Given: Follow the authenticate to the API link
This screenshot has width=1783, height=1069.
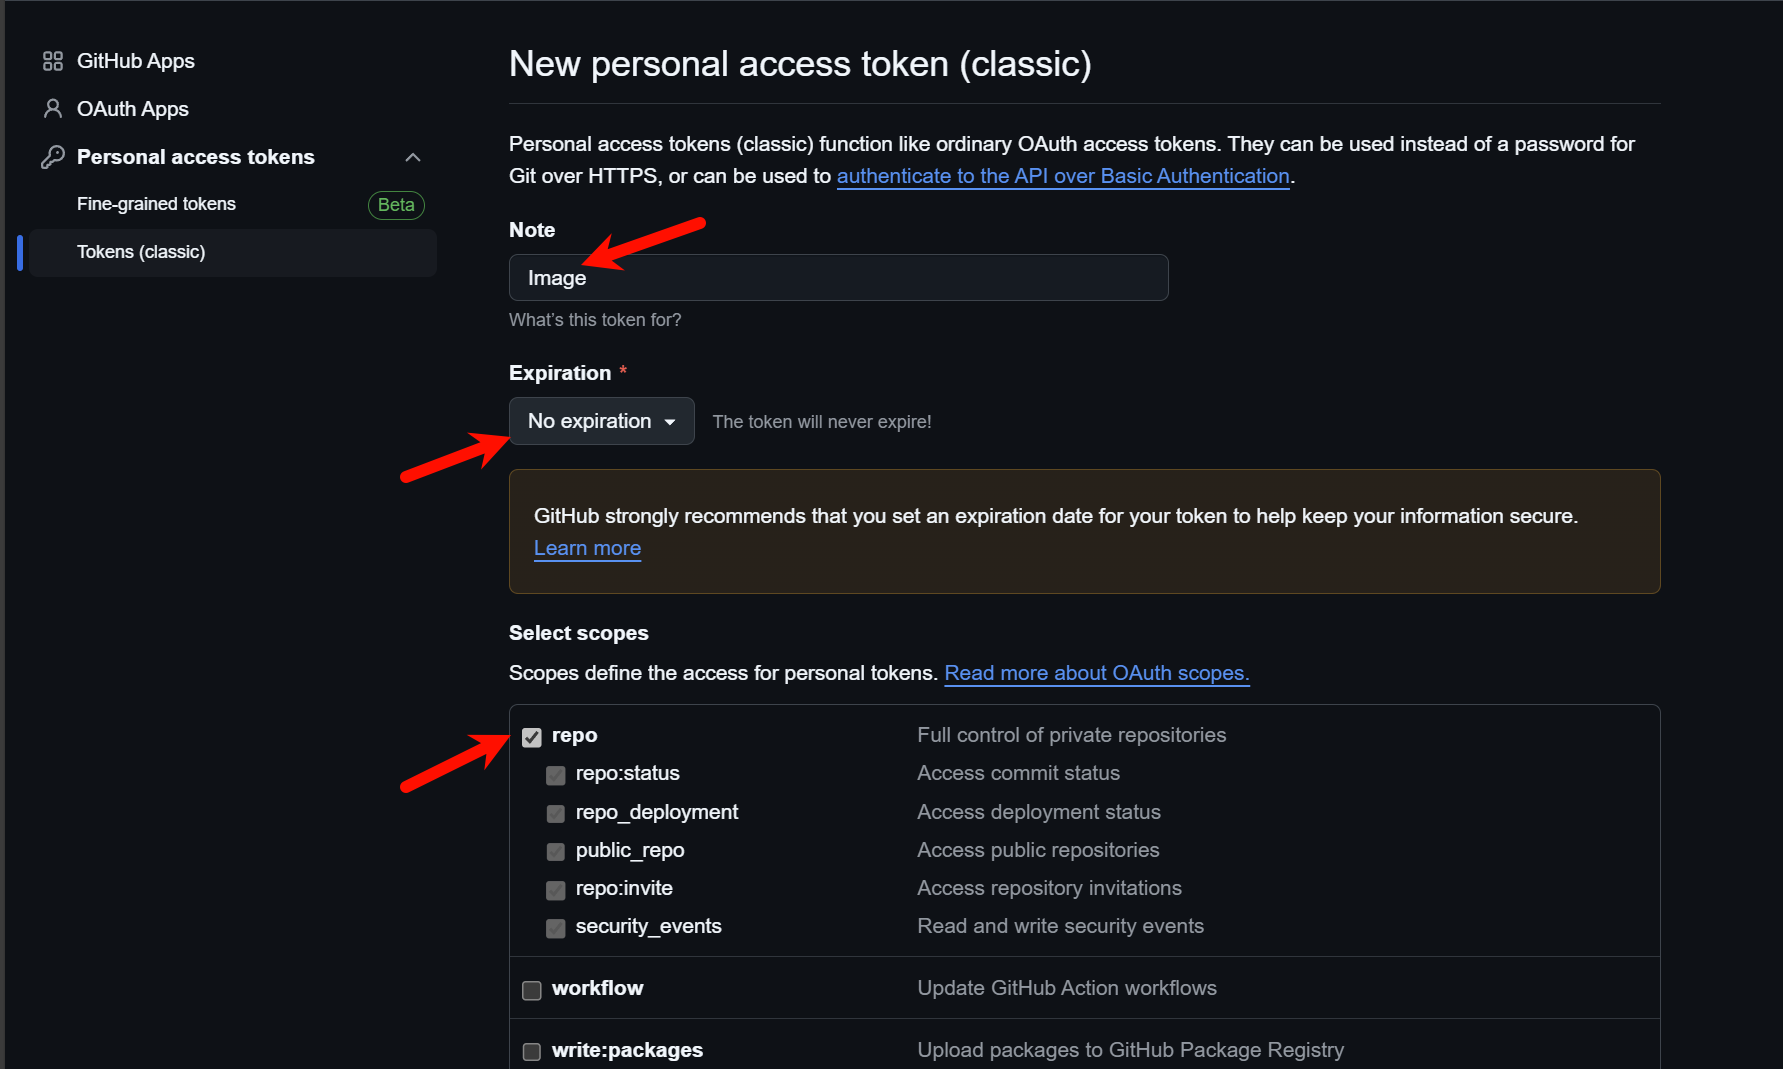Looking at the screenshot, I should pos(1063,176).
